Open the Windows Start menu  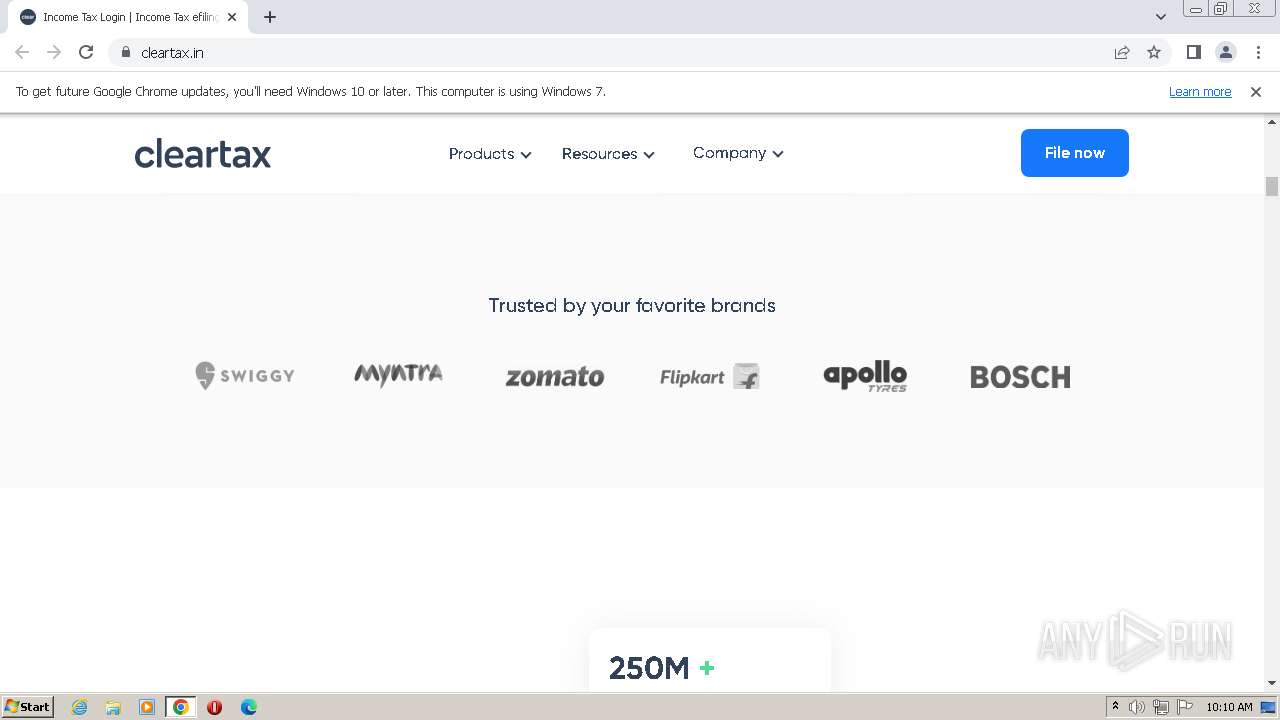(x=28, y=706)
